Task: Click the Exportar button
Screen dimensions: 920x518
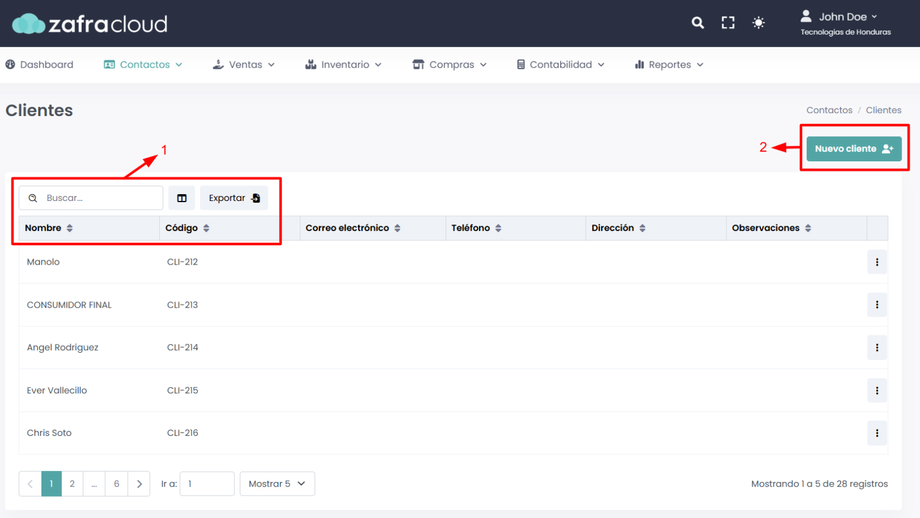Action: point(234,198)
